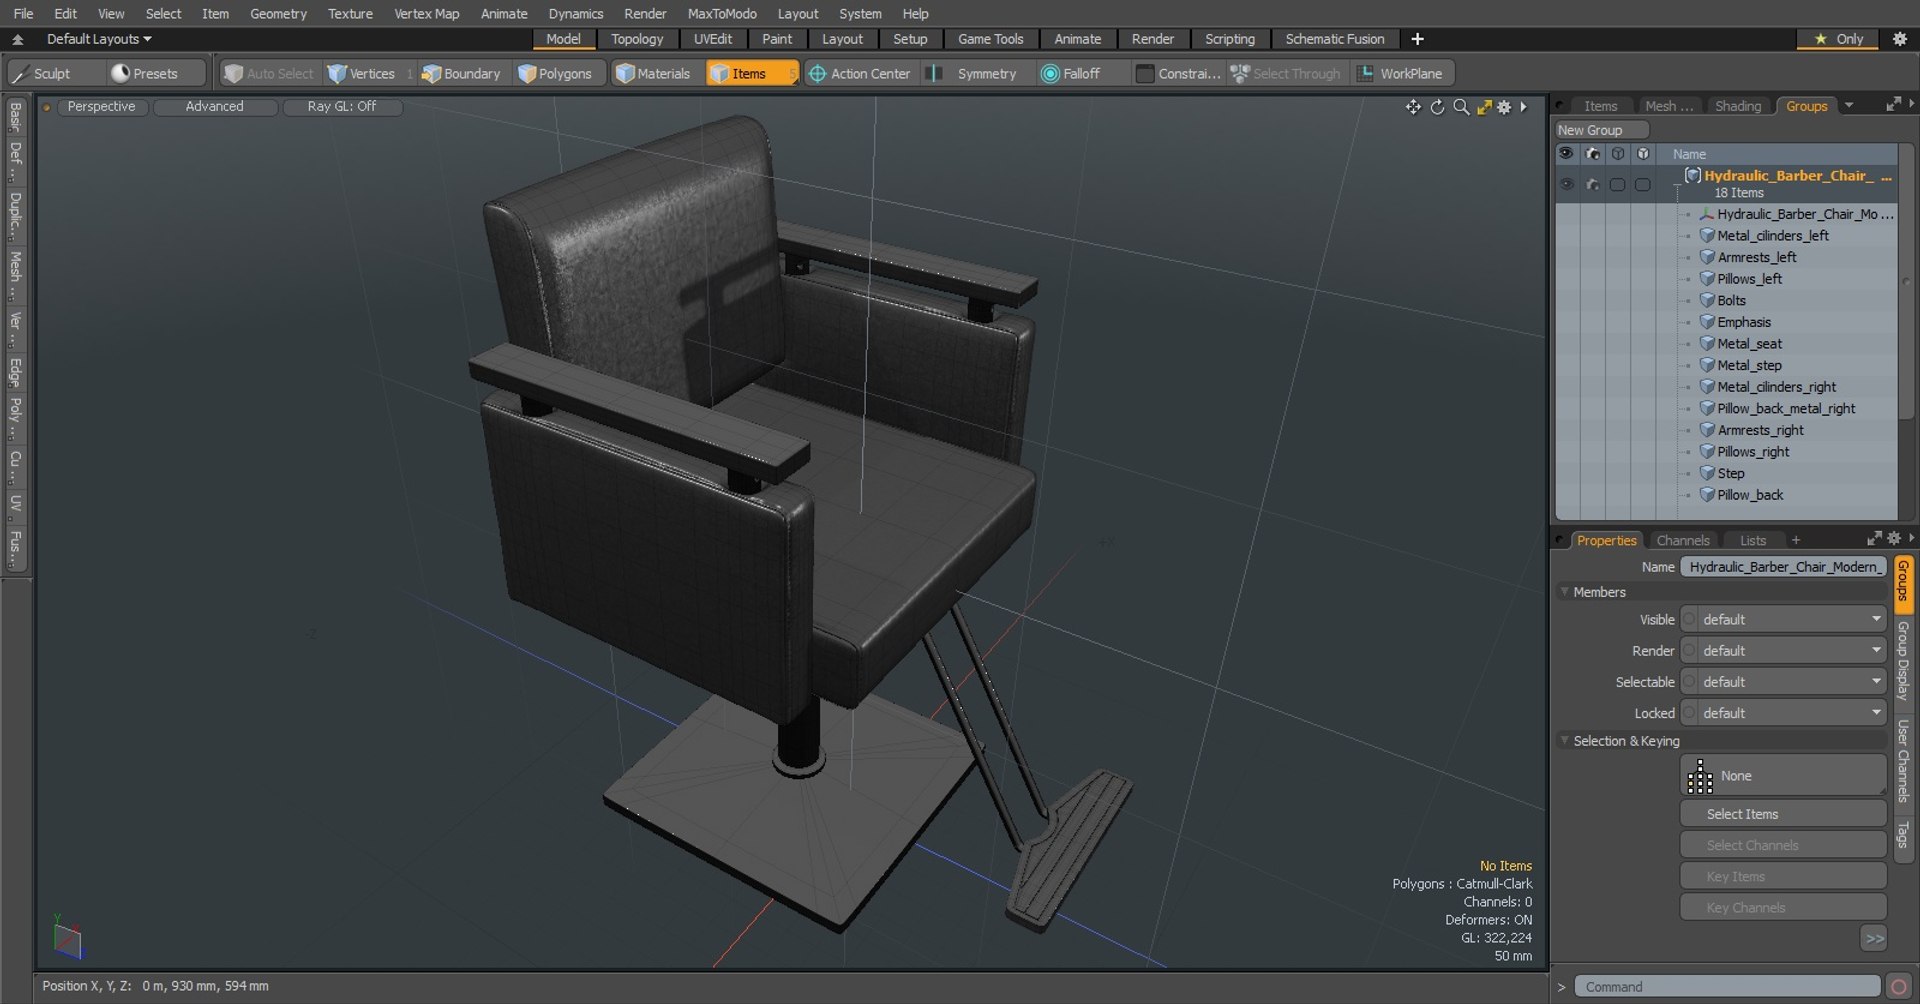Add a new layout tab with plus

(1417, 39)
